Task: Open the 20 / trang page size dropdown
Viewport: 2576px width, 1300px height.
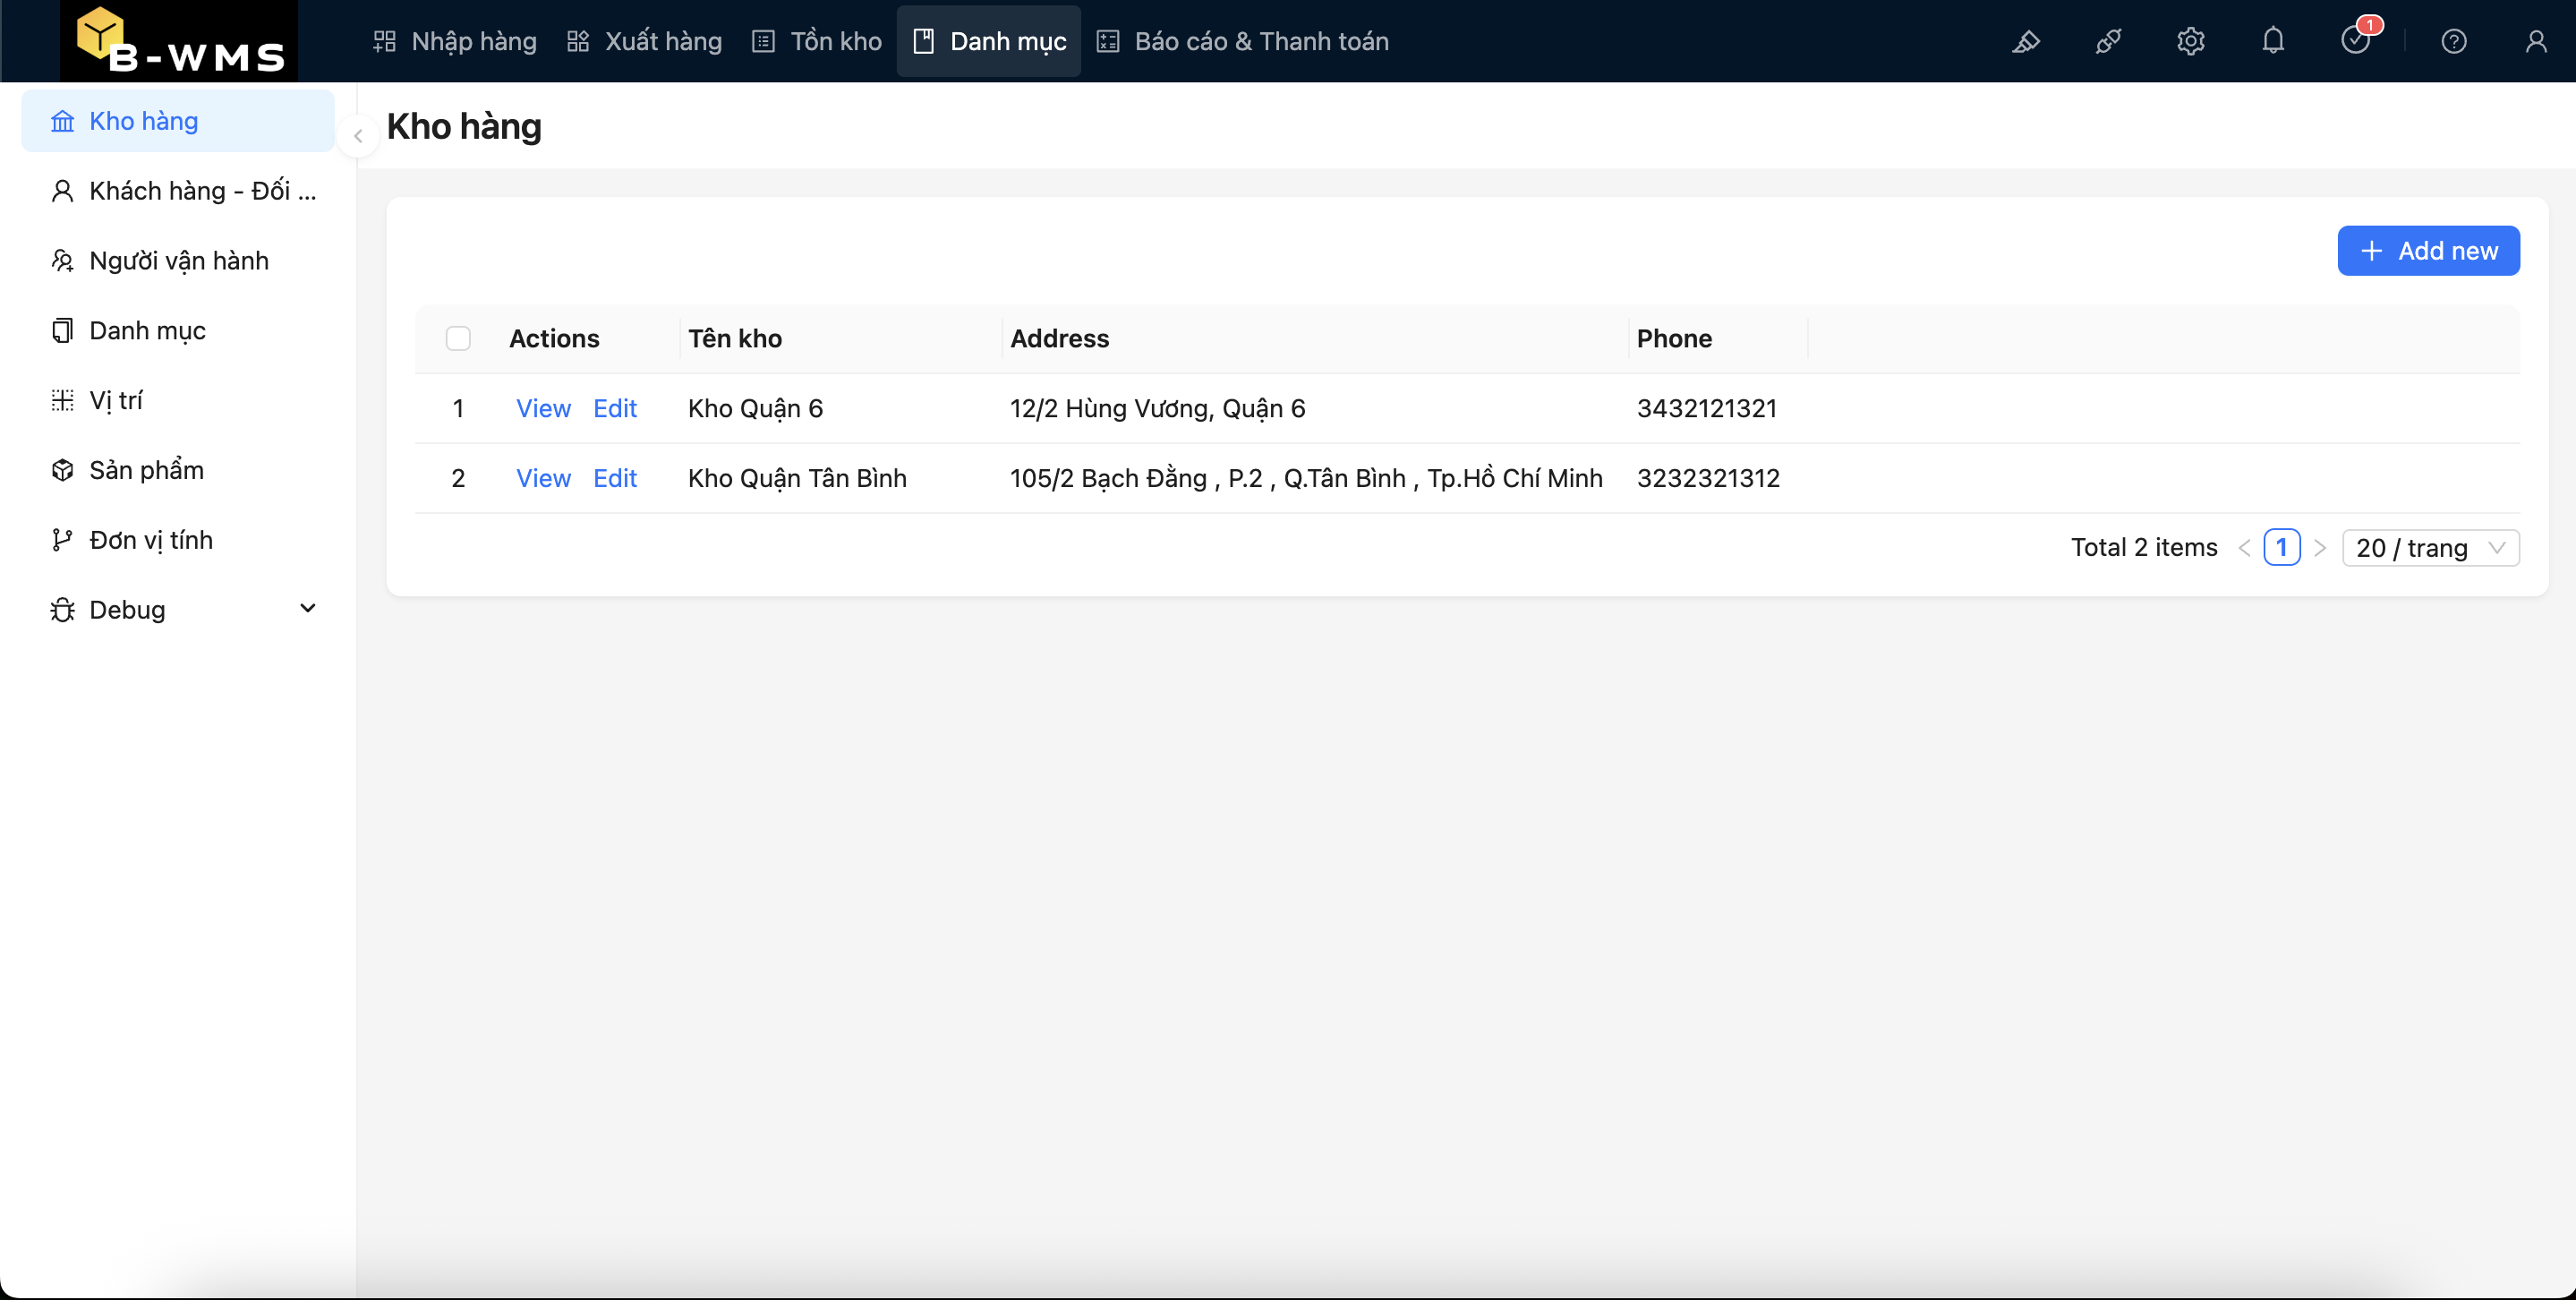Action: (2430, 548)
